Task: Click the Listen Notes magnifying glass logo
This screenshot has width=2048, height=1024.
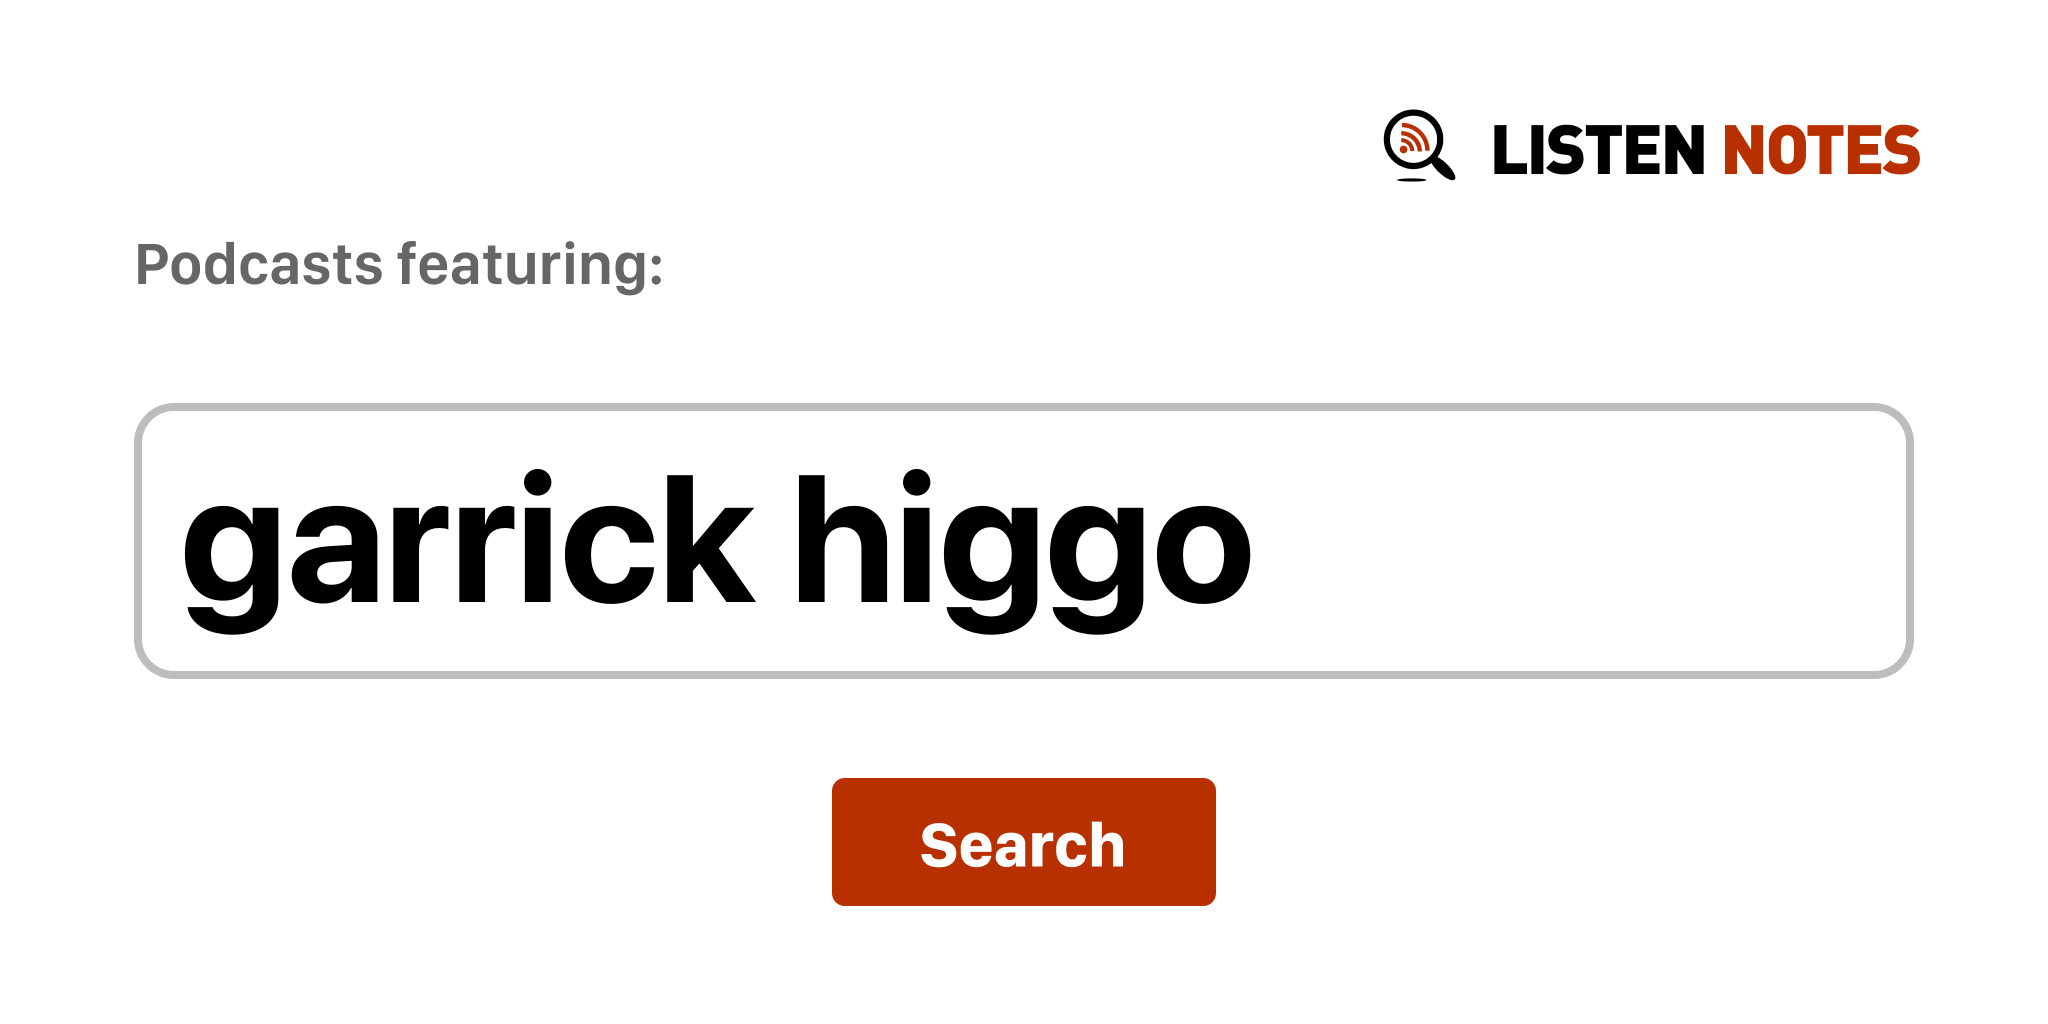Action: [x=1419, y=146]
